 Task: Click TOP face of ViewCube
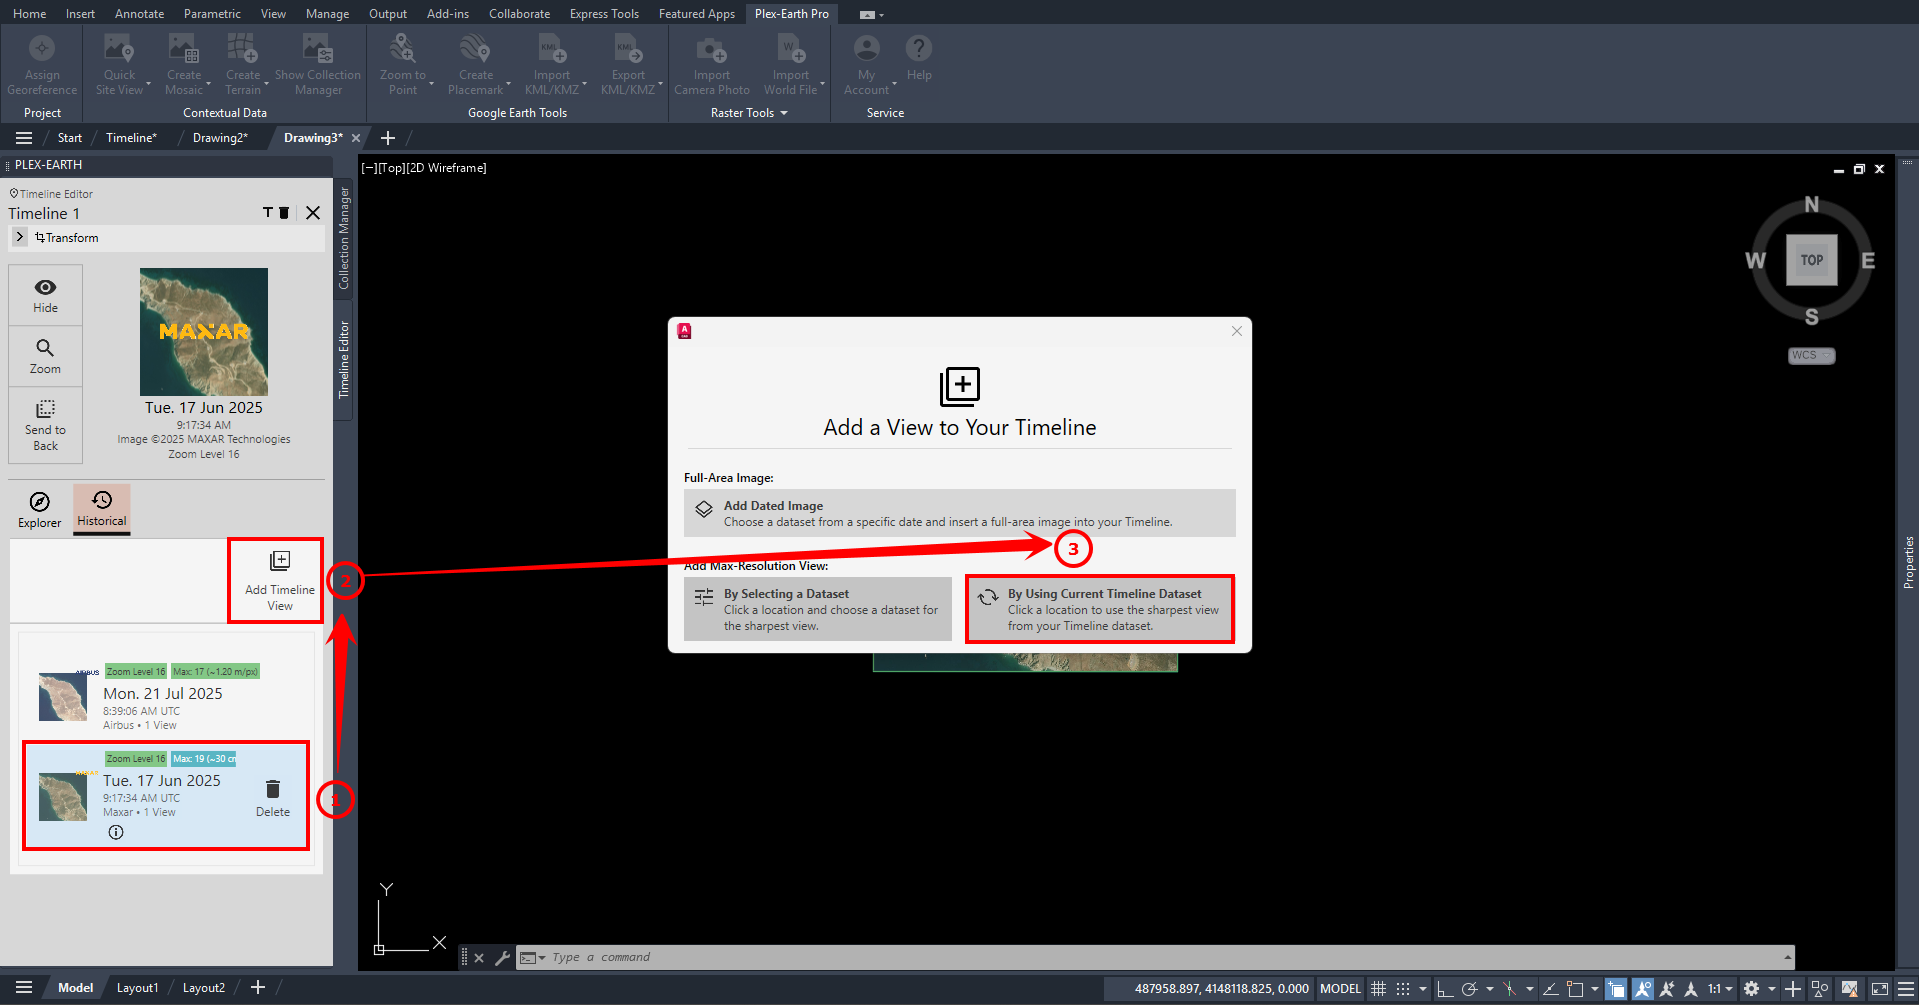pos(1811,260)
